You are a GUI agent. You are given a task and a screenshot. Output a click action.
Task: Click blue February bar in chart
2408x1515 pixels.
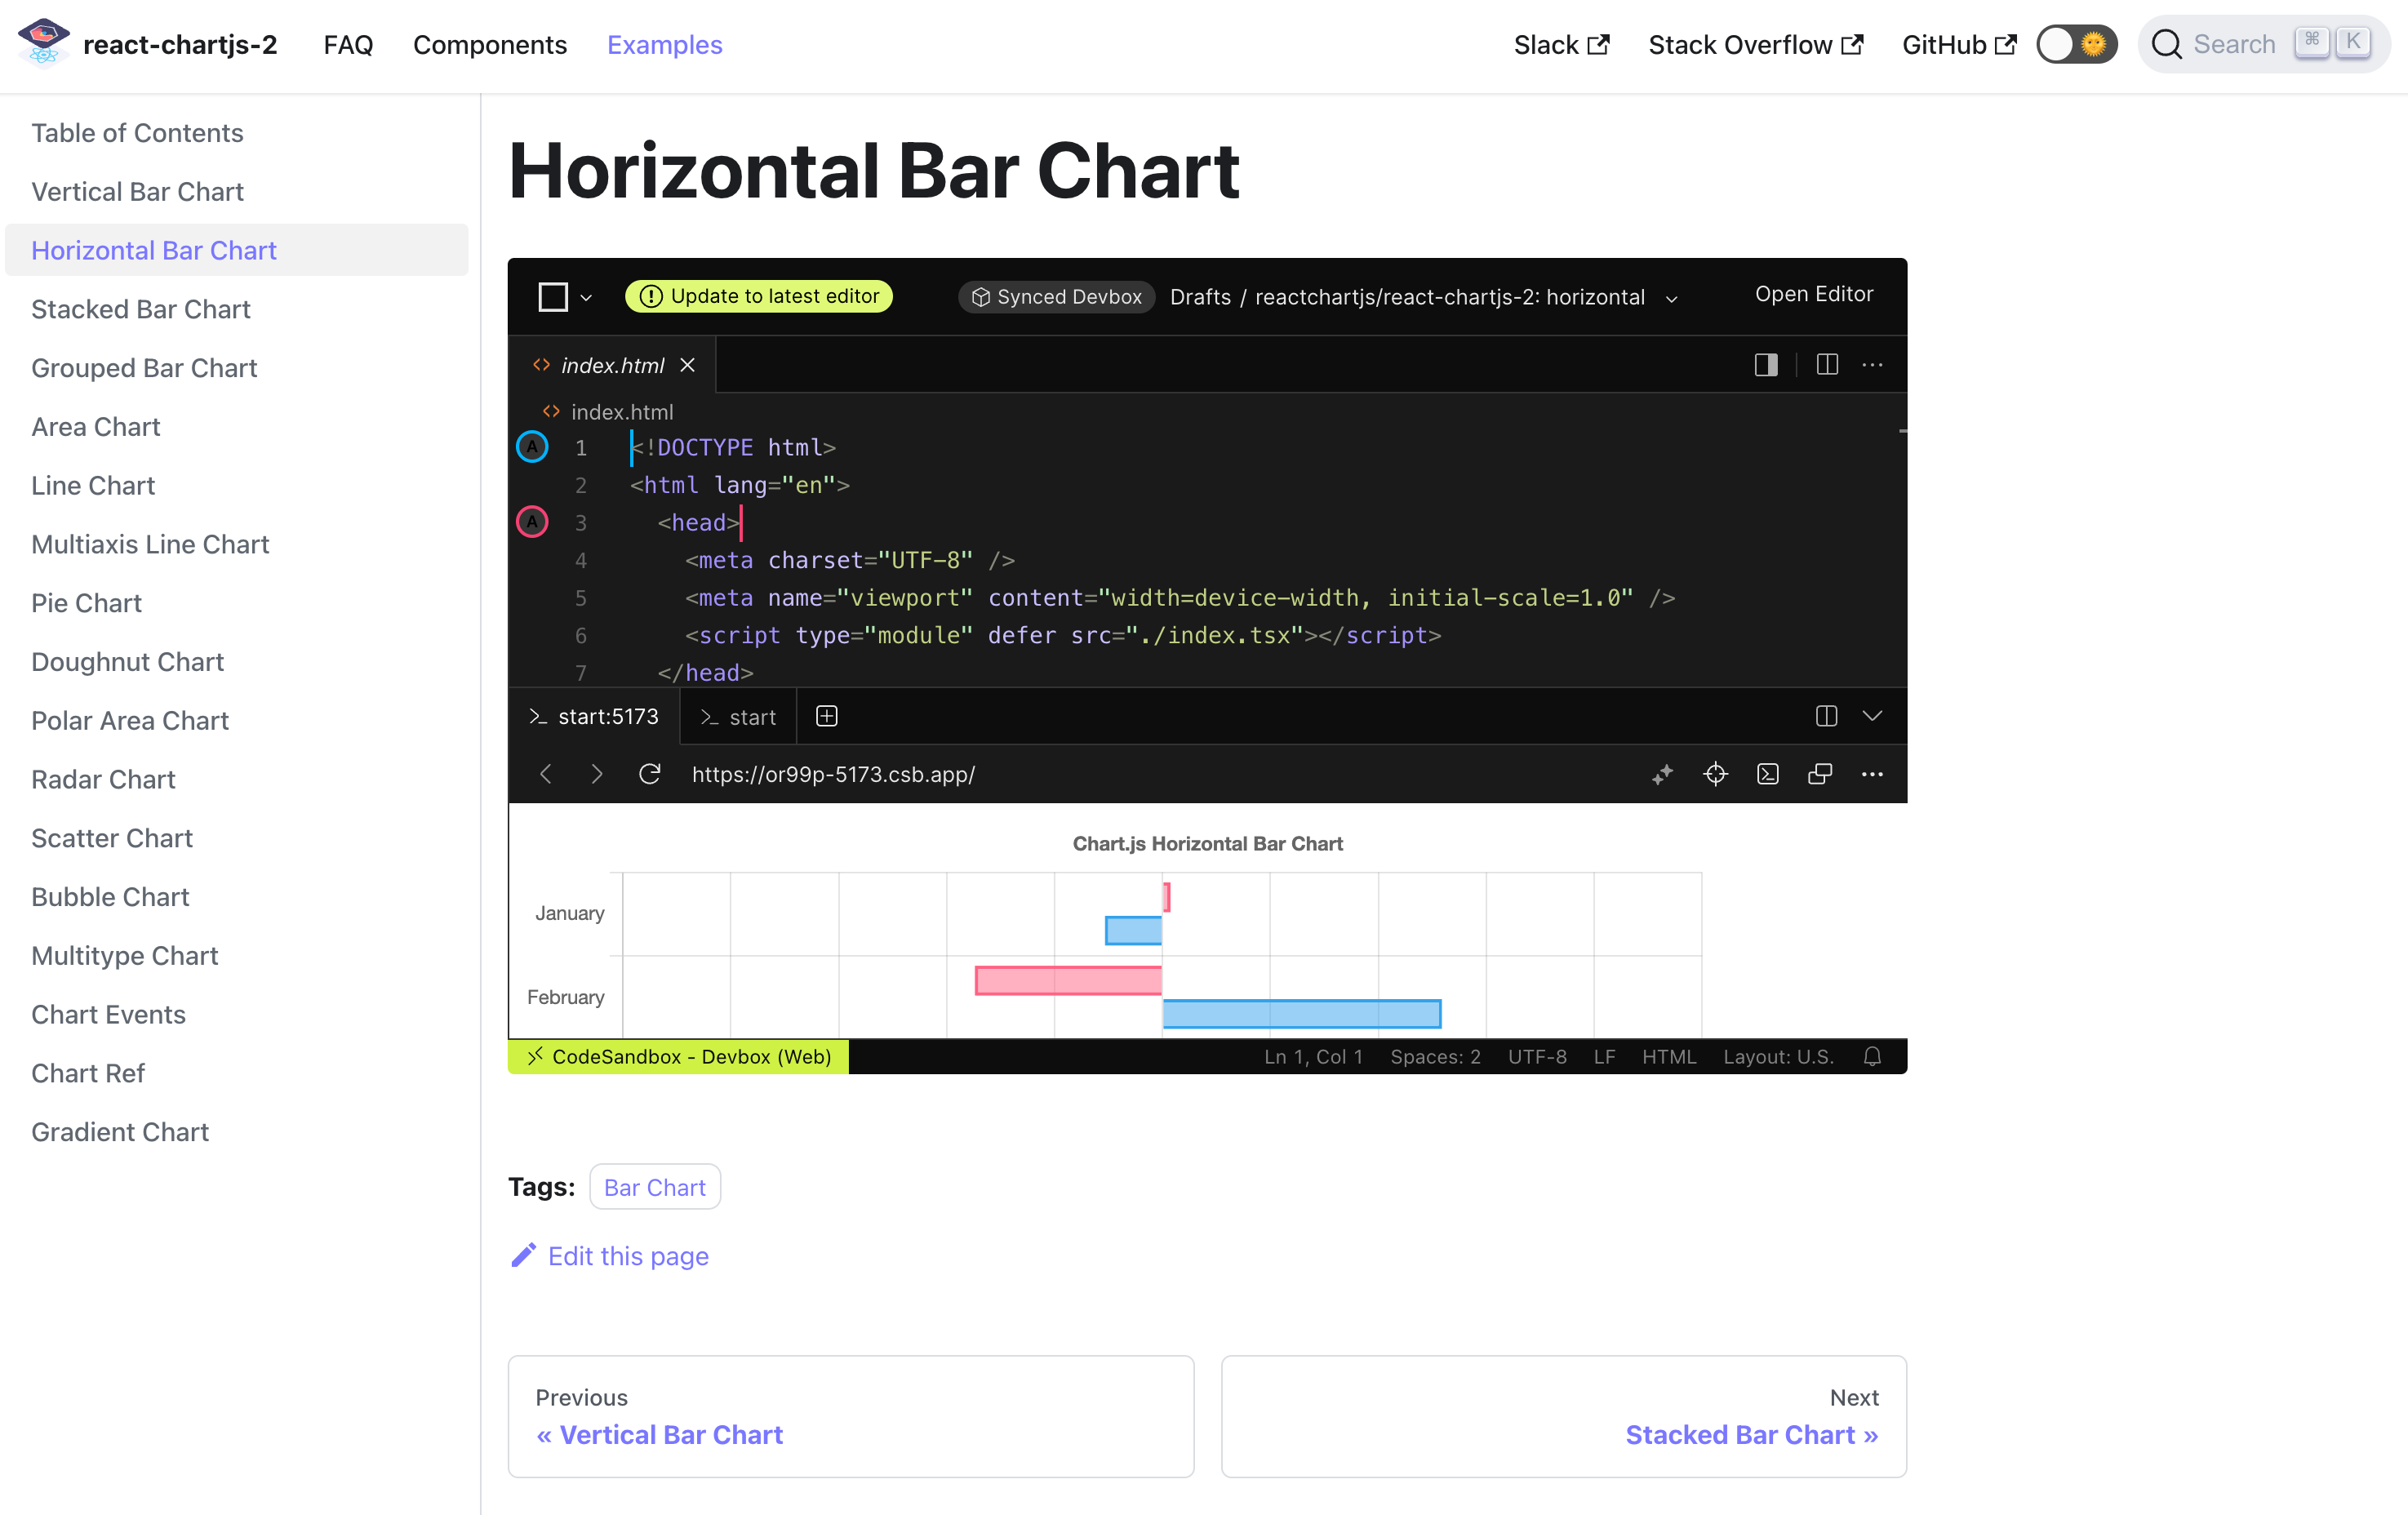coord(1300,1013)
